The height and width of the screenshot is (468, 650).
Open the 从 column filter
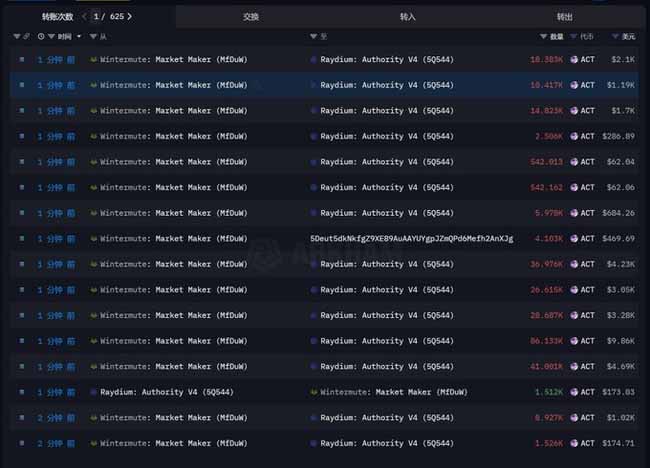tap(92, 37)
